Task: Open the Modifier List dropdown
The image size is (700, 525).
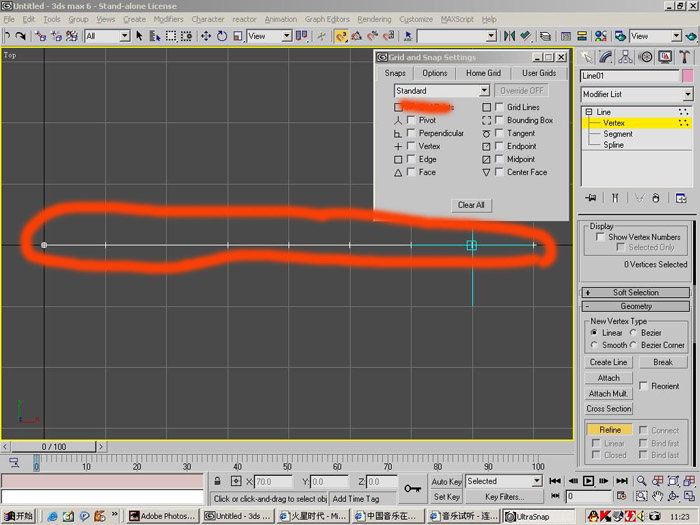Action: coord(637,94)
